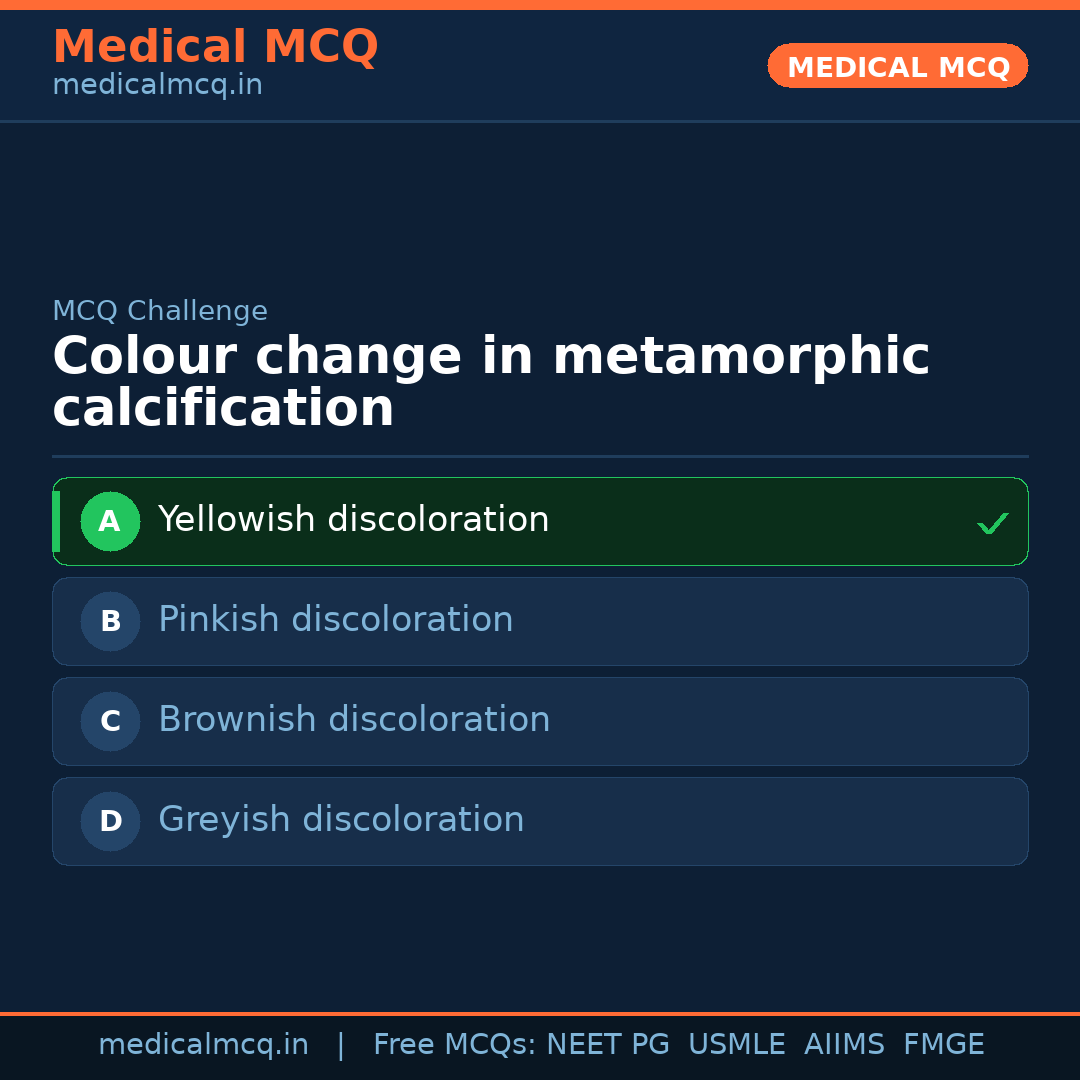Collapse the highlighted correct answer panel
This screenshot has width=1080, height=1080.
coord(540,521)
